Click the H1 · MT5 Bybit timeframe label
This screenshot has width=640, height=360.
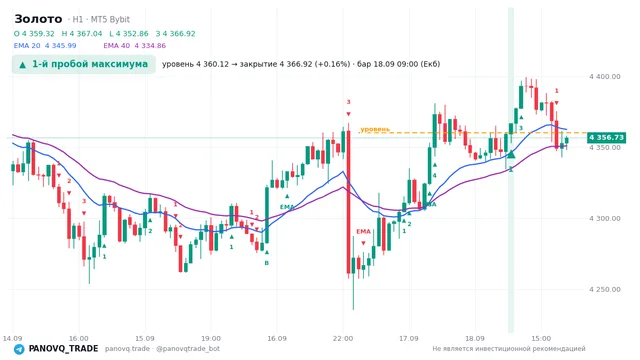click(98, 19)
